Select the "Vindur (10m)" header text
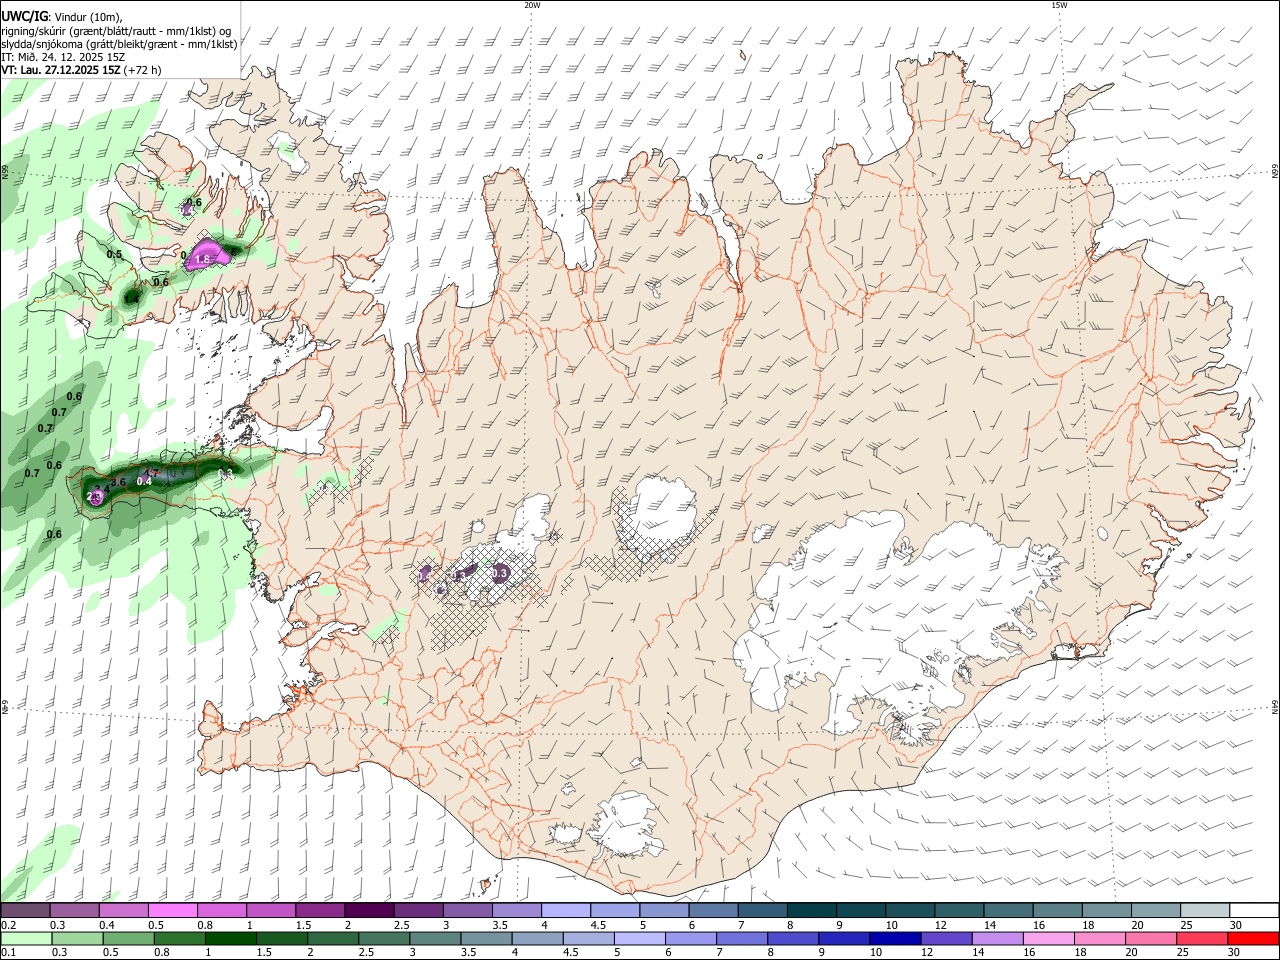 [x=87, y=17]
